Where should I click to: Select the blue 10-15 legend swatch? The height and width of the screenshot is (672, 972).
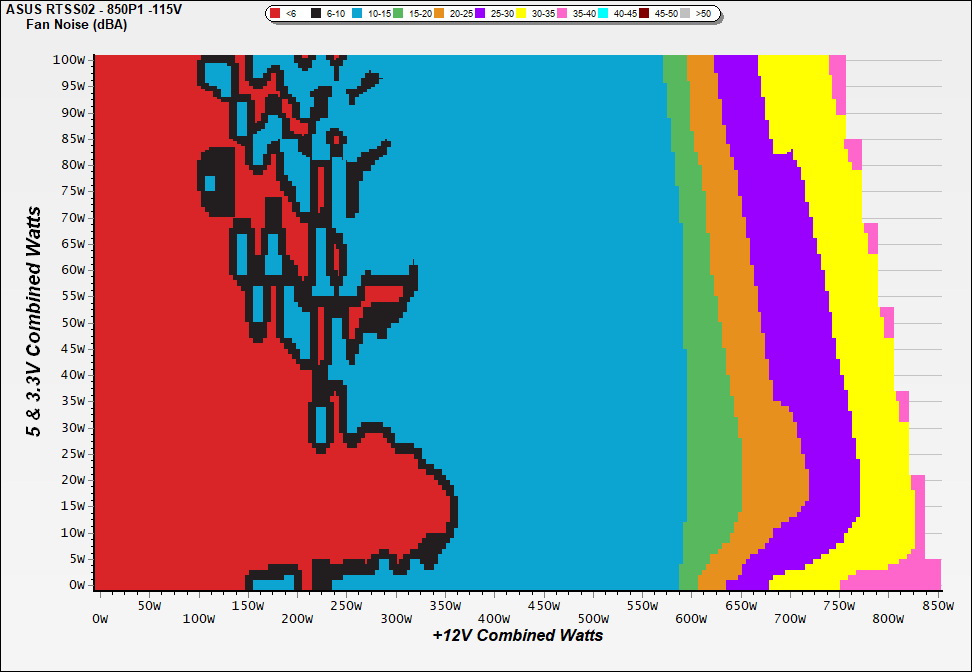(357, 14)
